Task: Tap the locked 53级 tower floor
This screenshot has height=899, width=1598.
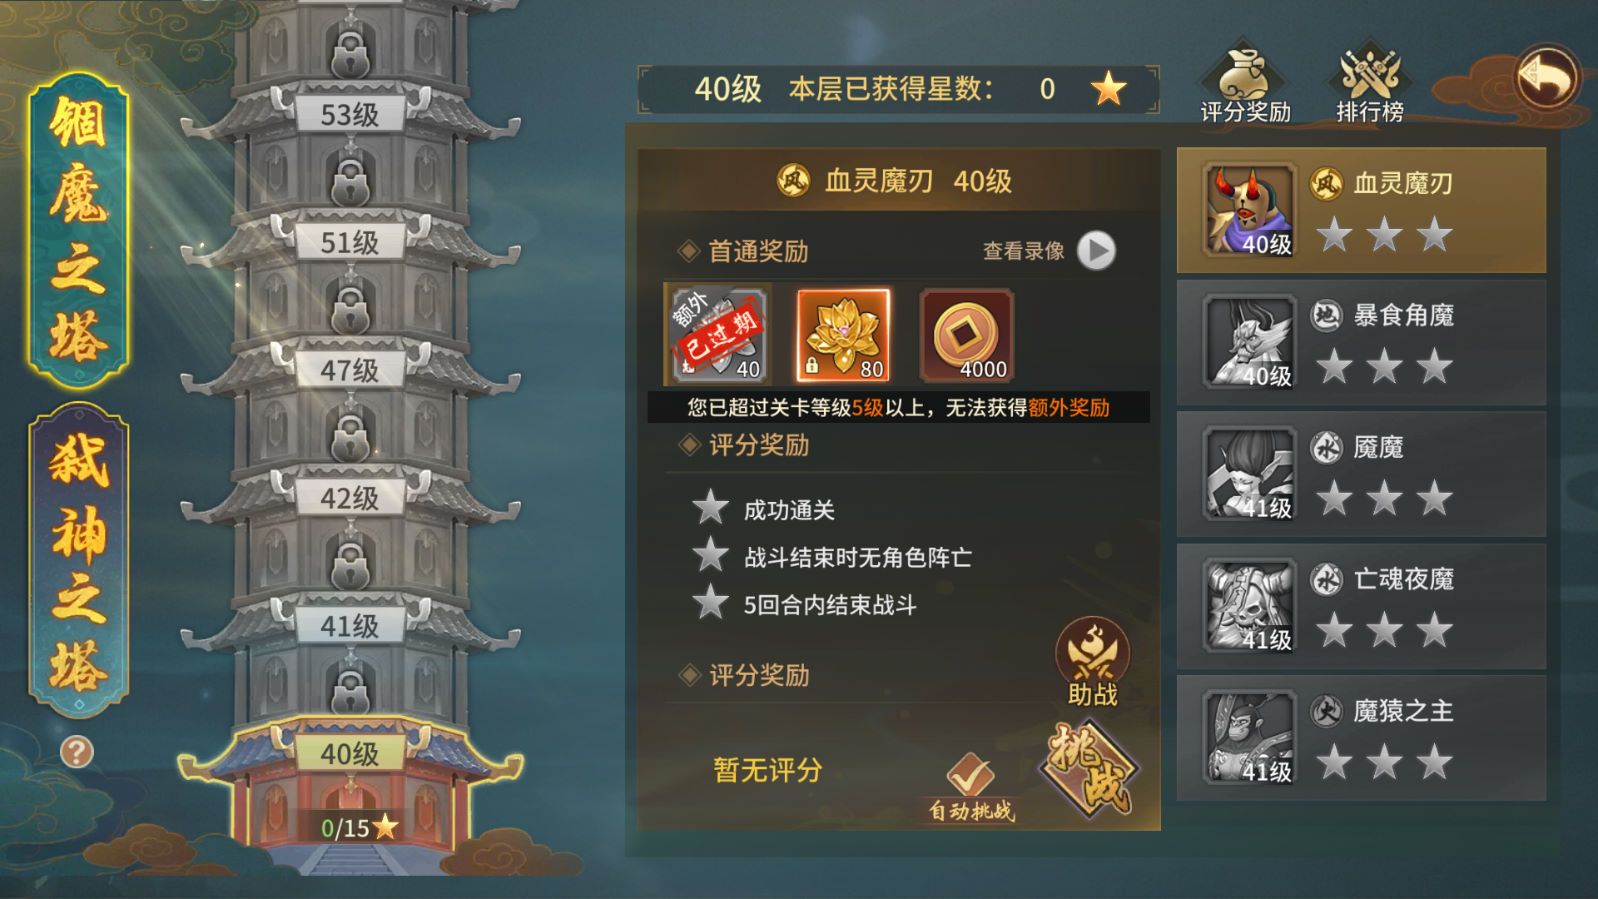Action: [349, 114]
